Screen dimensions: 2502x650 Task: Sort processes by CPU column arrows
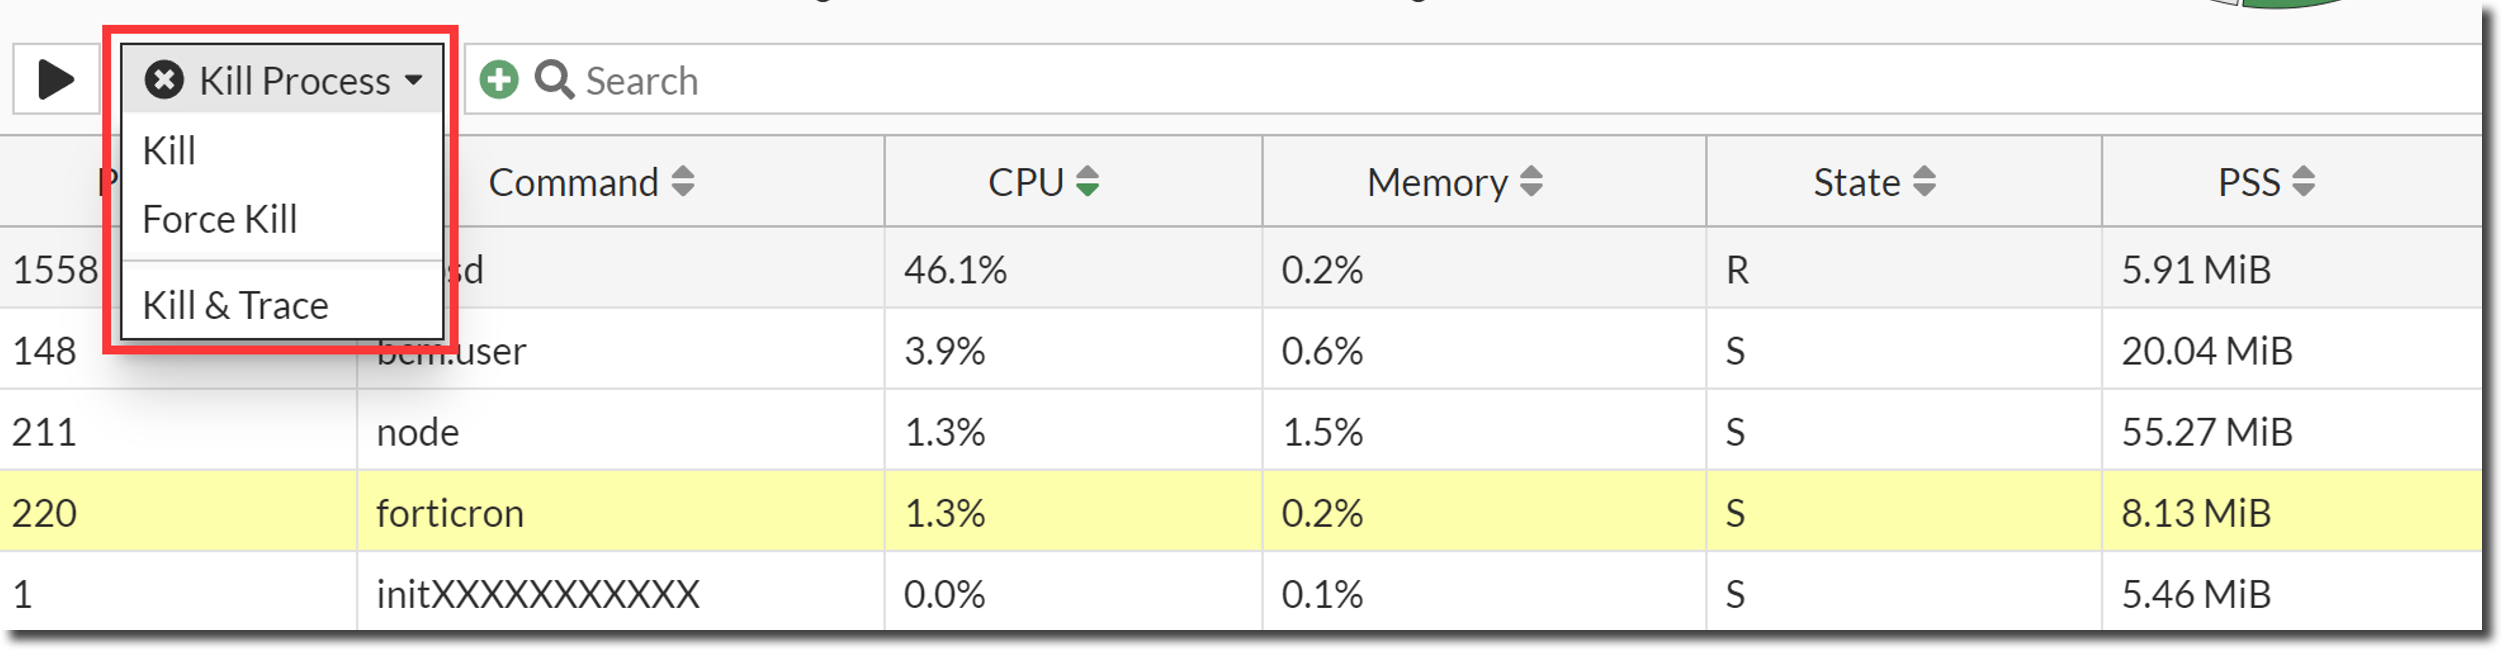(1087, 182)
